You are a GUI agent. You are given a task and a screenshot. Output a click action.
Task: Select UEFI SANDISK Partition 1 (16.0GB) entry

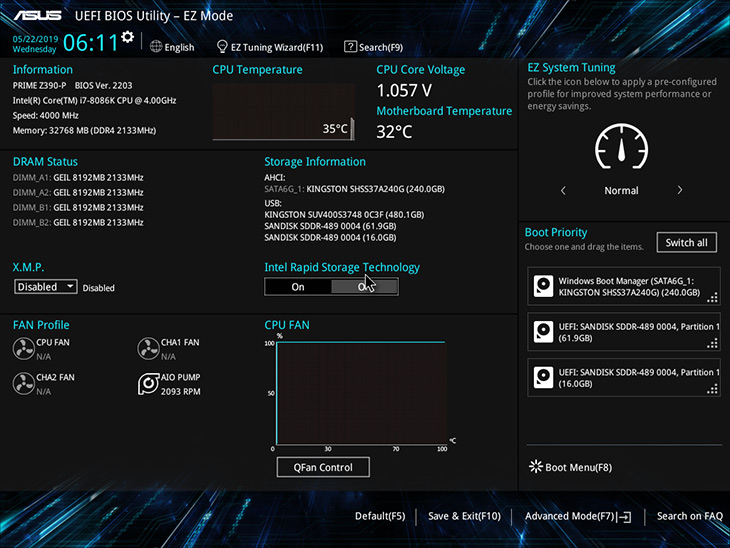click(x=623, y=378)
